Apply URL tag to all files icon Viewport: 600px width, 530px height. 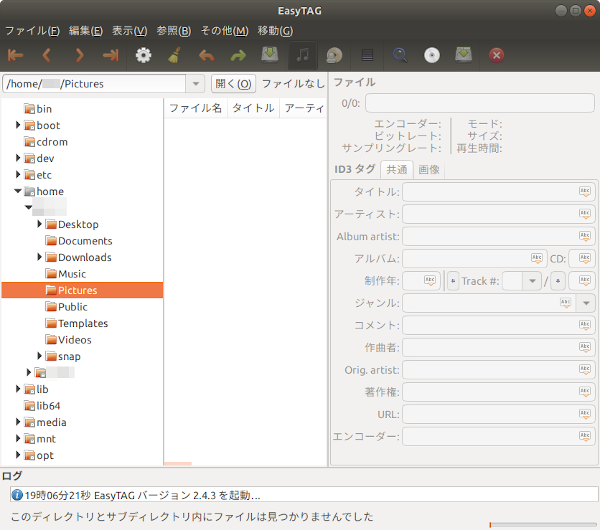585,414
